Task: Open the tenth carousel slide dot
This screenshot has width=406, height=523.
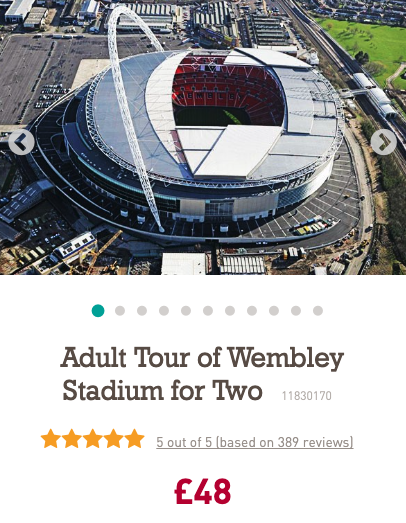Action: click(x=296, y=311)
